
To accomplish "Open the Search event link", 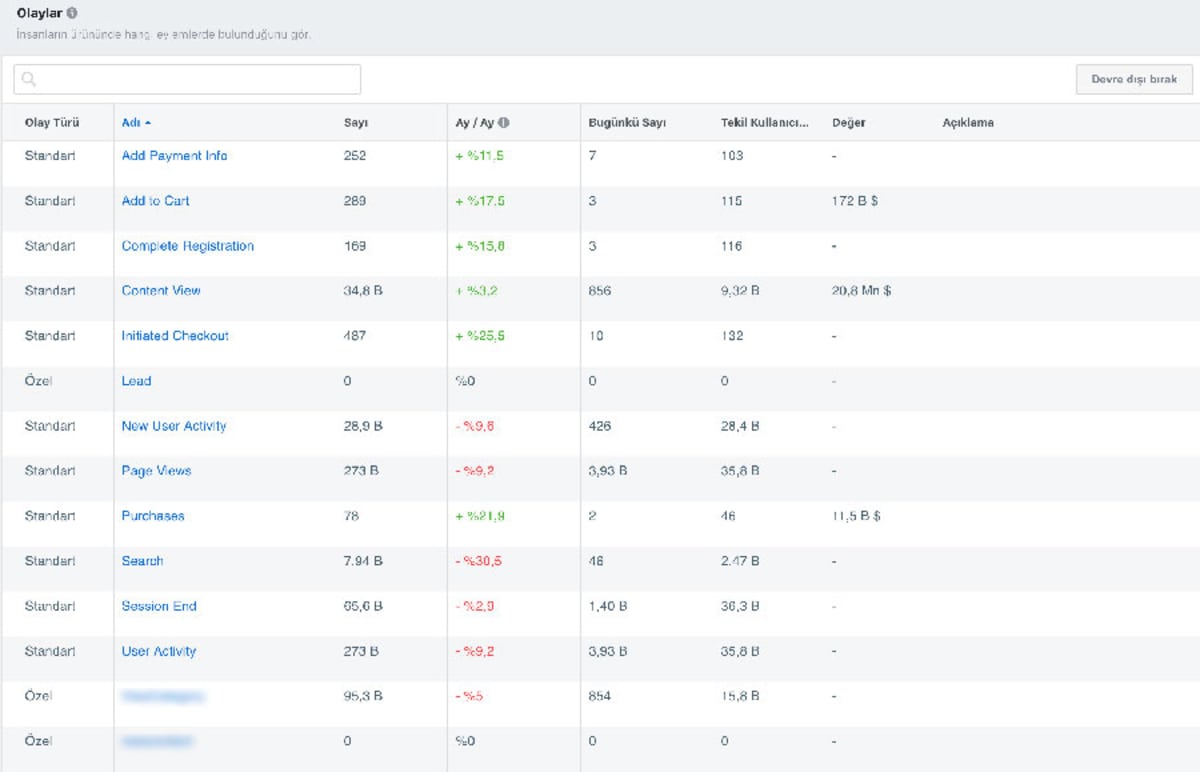I will click(x=142, y=561).
